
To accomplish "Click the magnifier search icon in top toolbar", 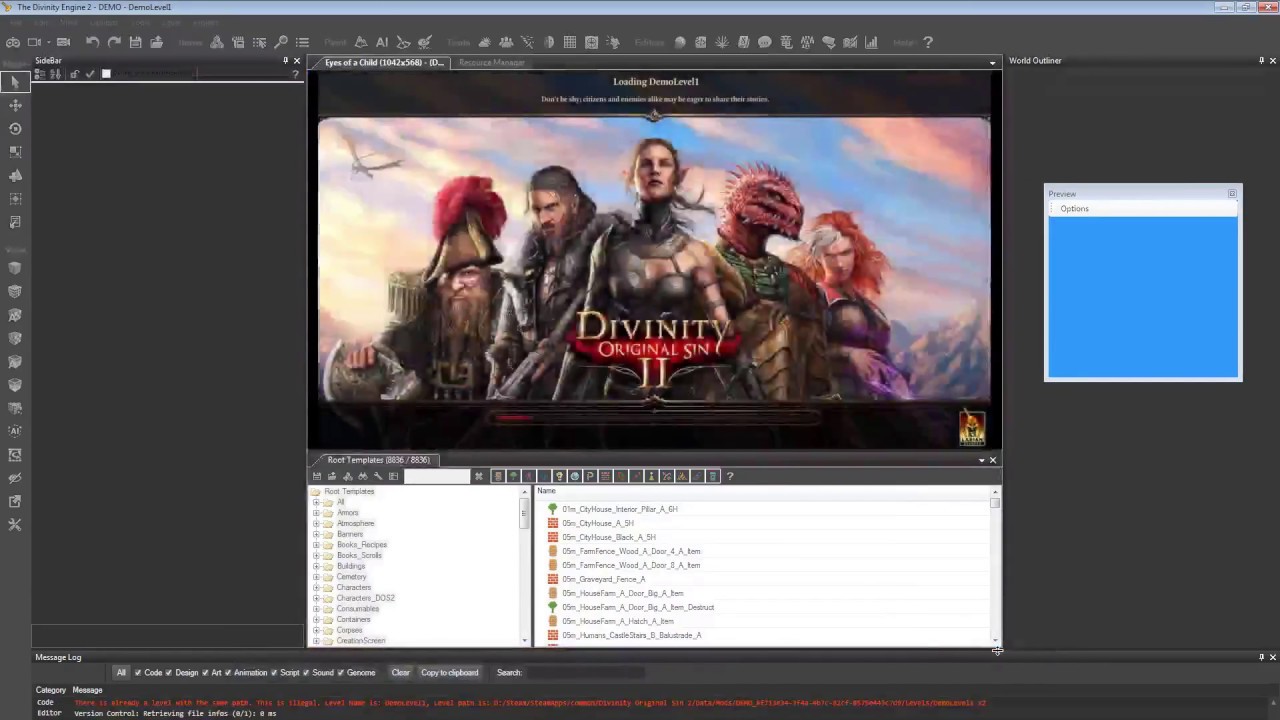I will point(281,42).
